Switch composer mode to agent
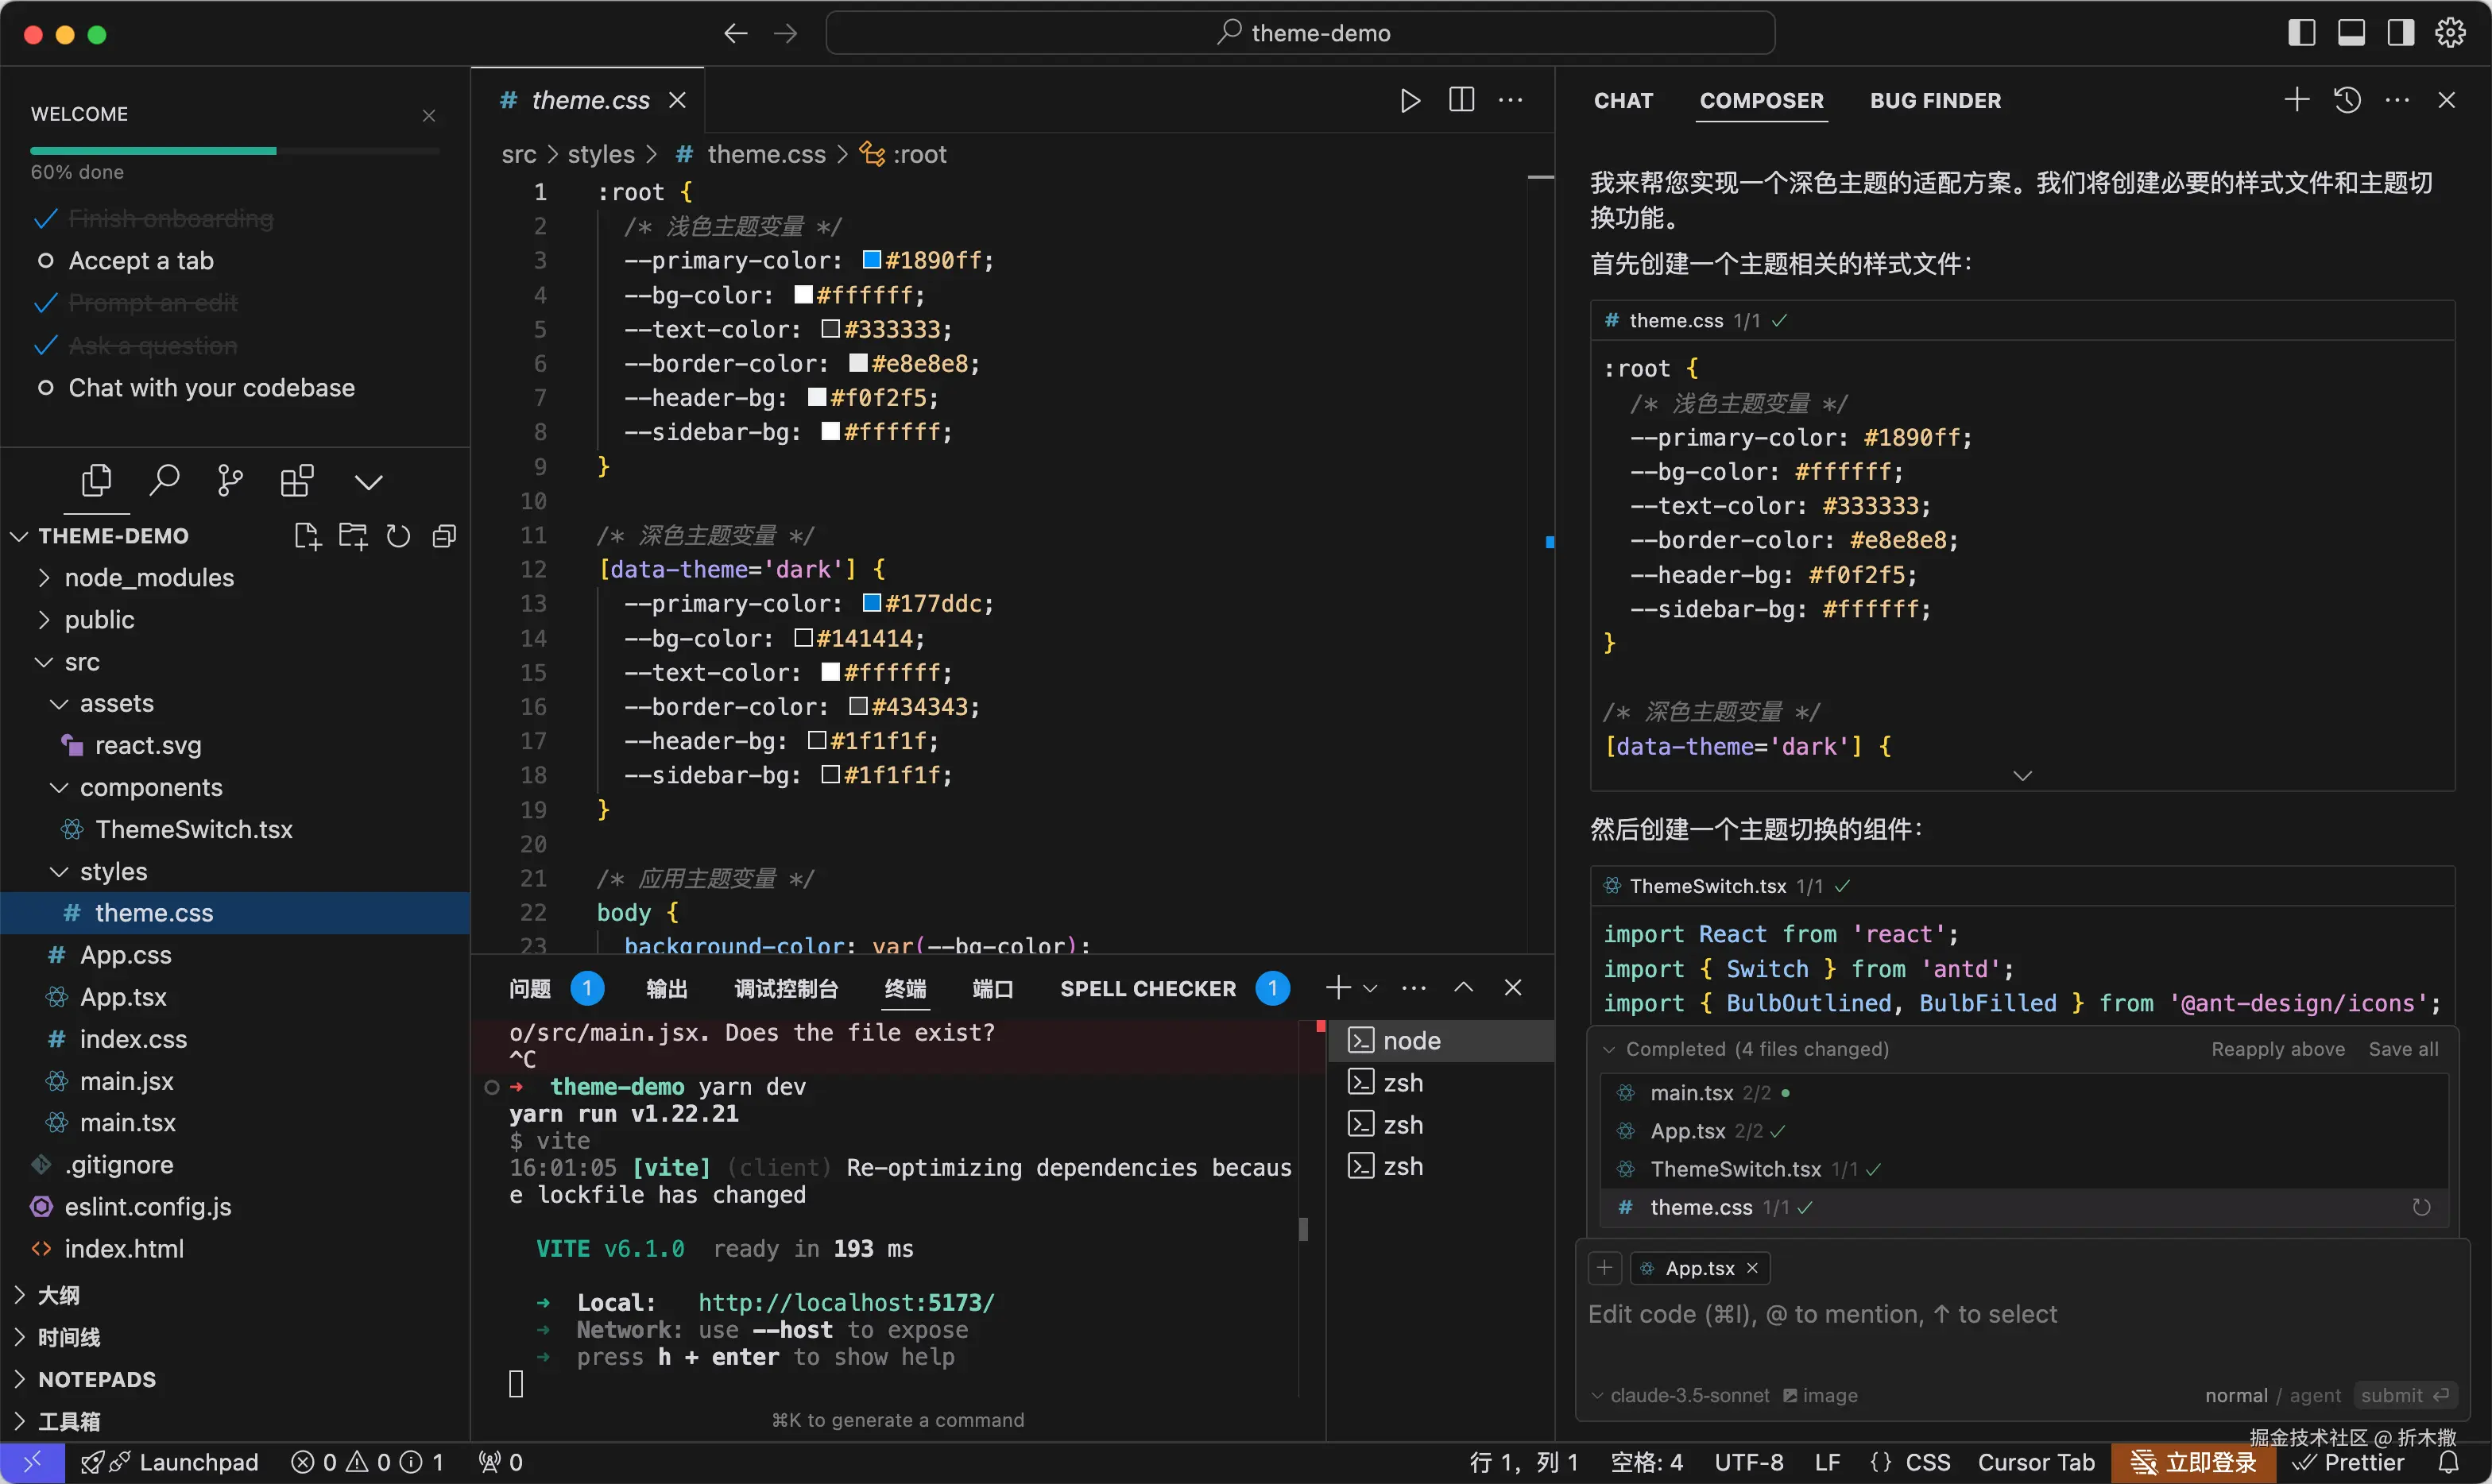The image size is (2492, 1484). click(x=2315, y=1395)
